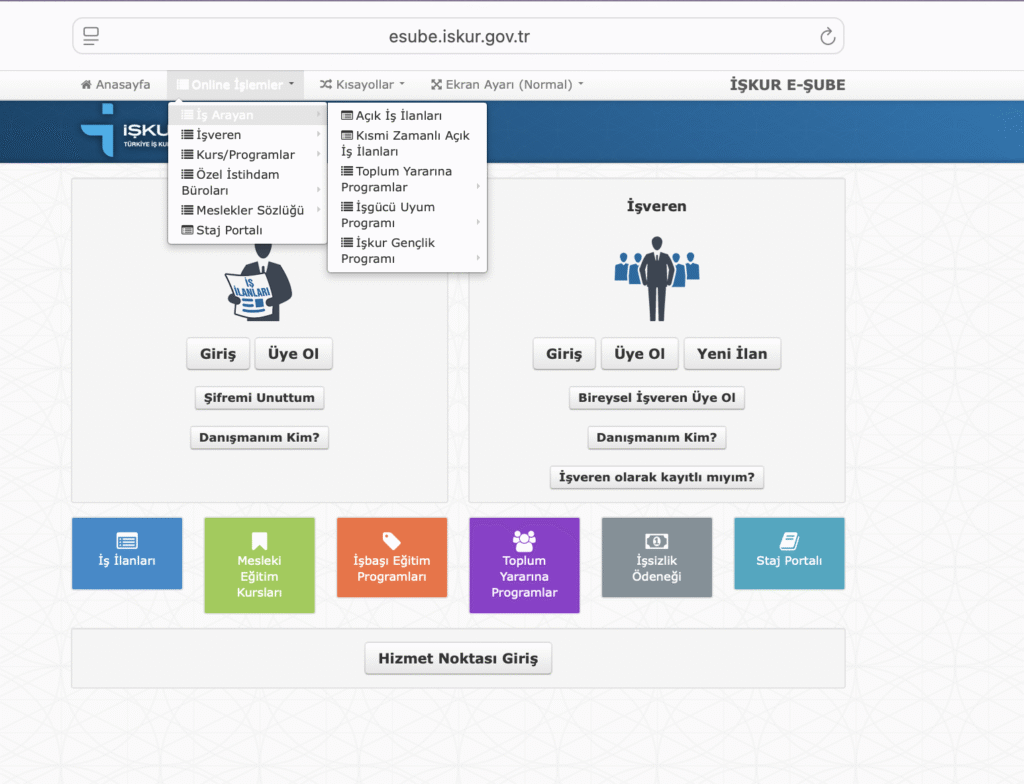The height and width of the screenshot is (784, 1024).
Task: Expand the İşveren submenu
Action: point(248,135)
